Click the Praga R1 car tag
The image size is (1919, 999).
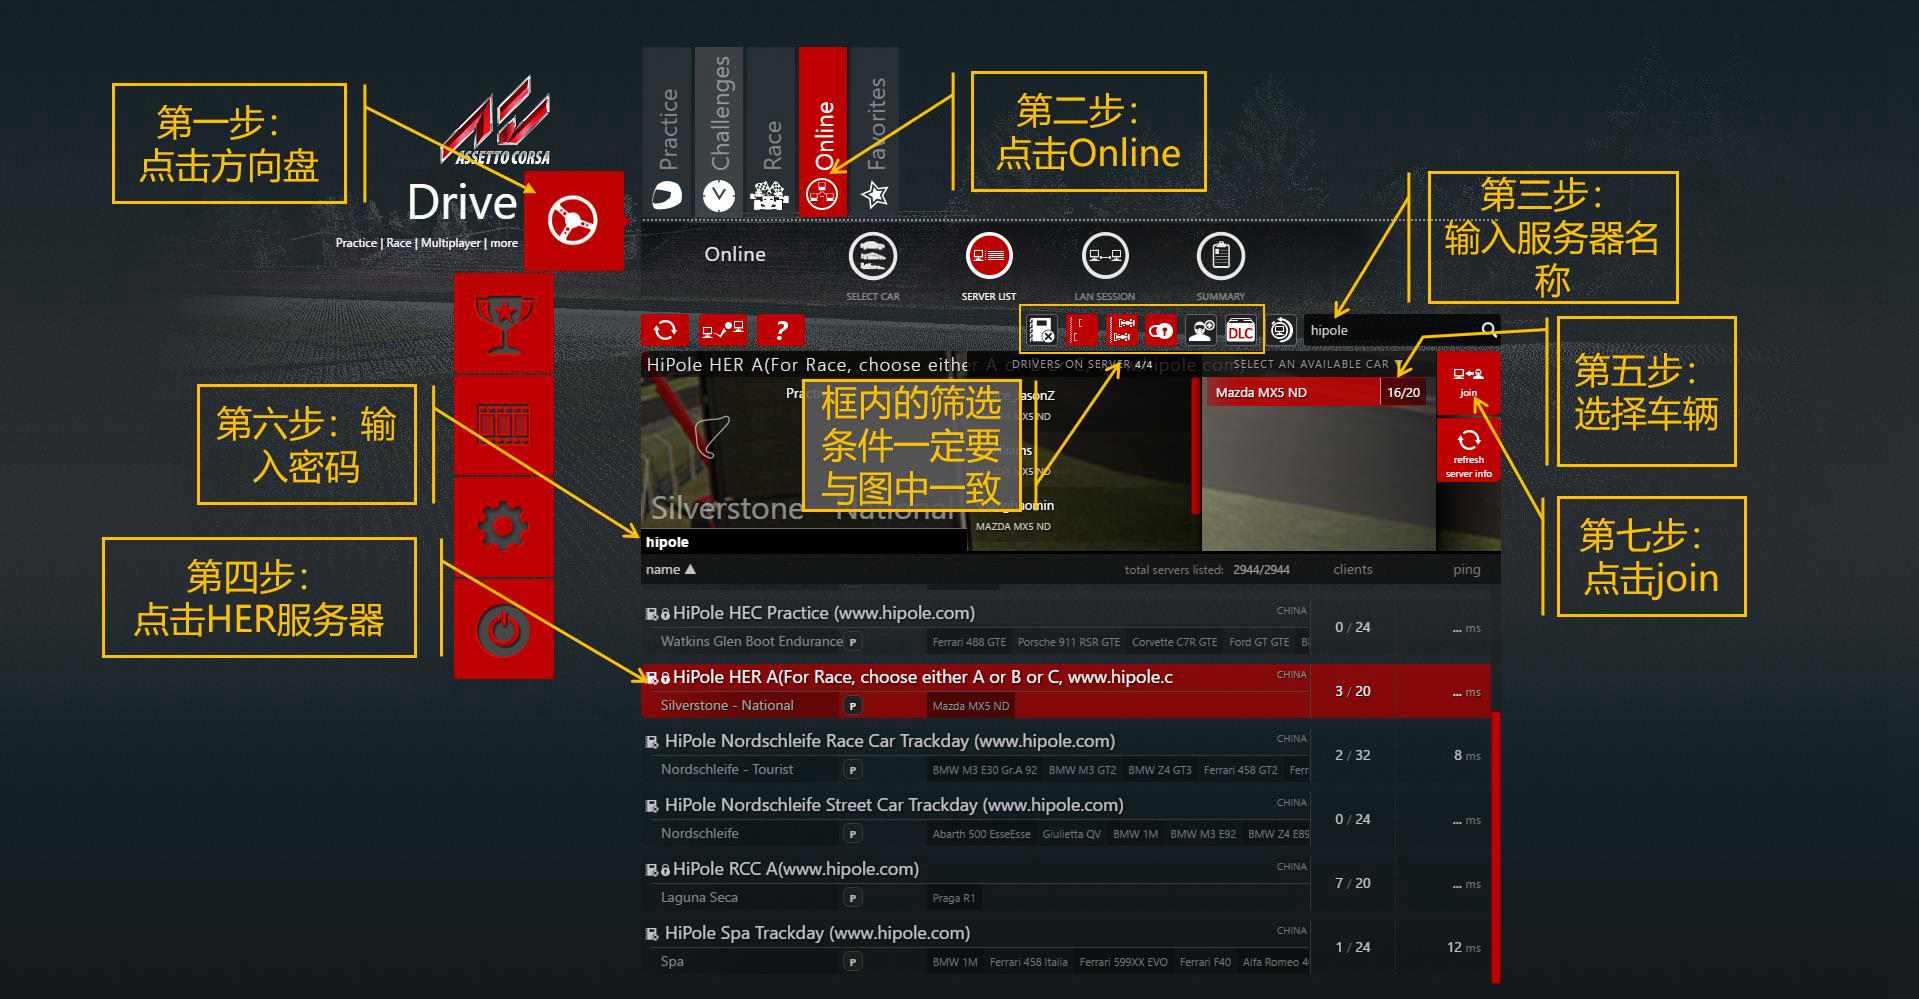tap(954, 898)
